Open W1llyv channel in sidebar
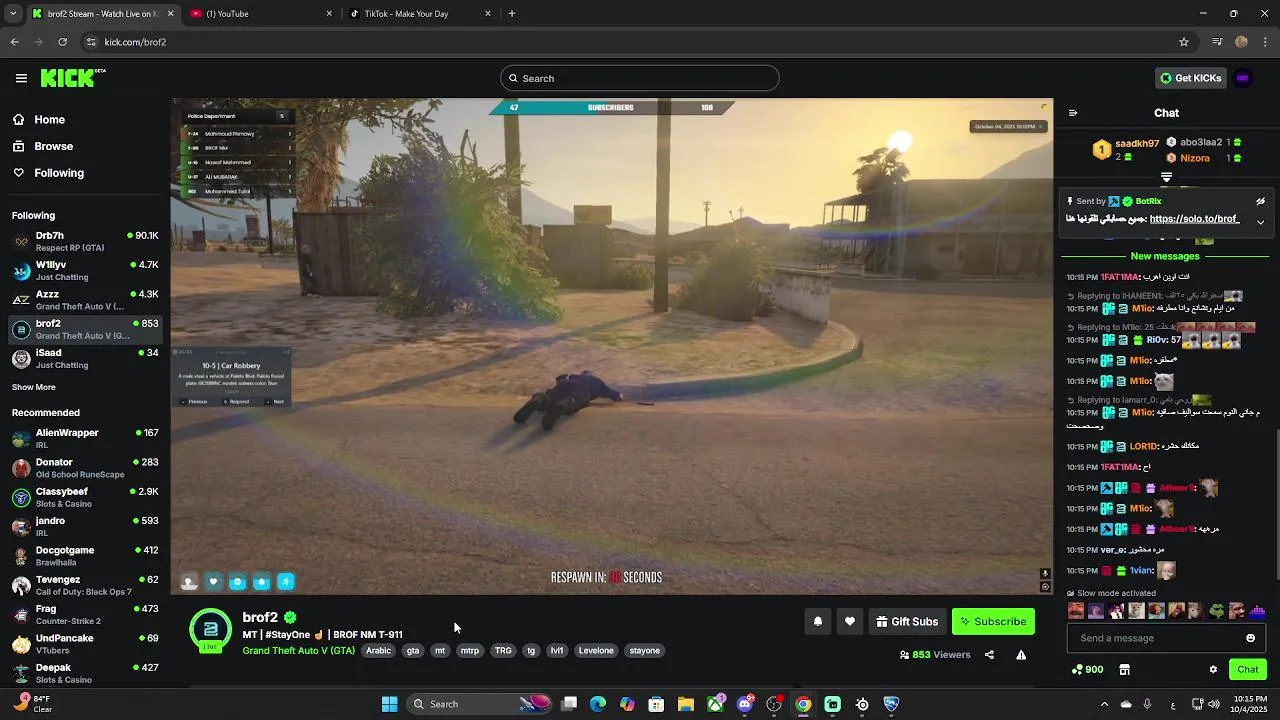 pyautogui.click(x=85, y=270)
